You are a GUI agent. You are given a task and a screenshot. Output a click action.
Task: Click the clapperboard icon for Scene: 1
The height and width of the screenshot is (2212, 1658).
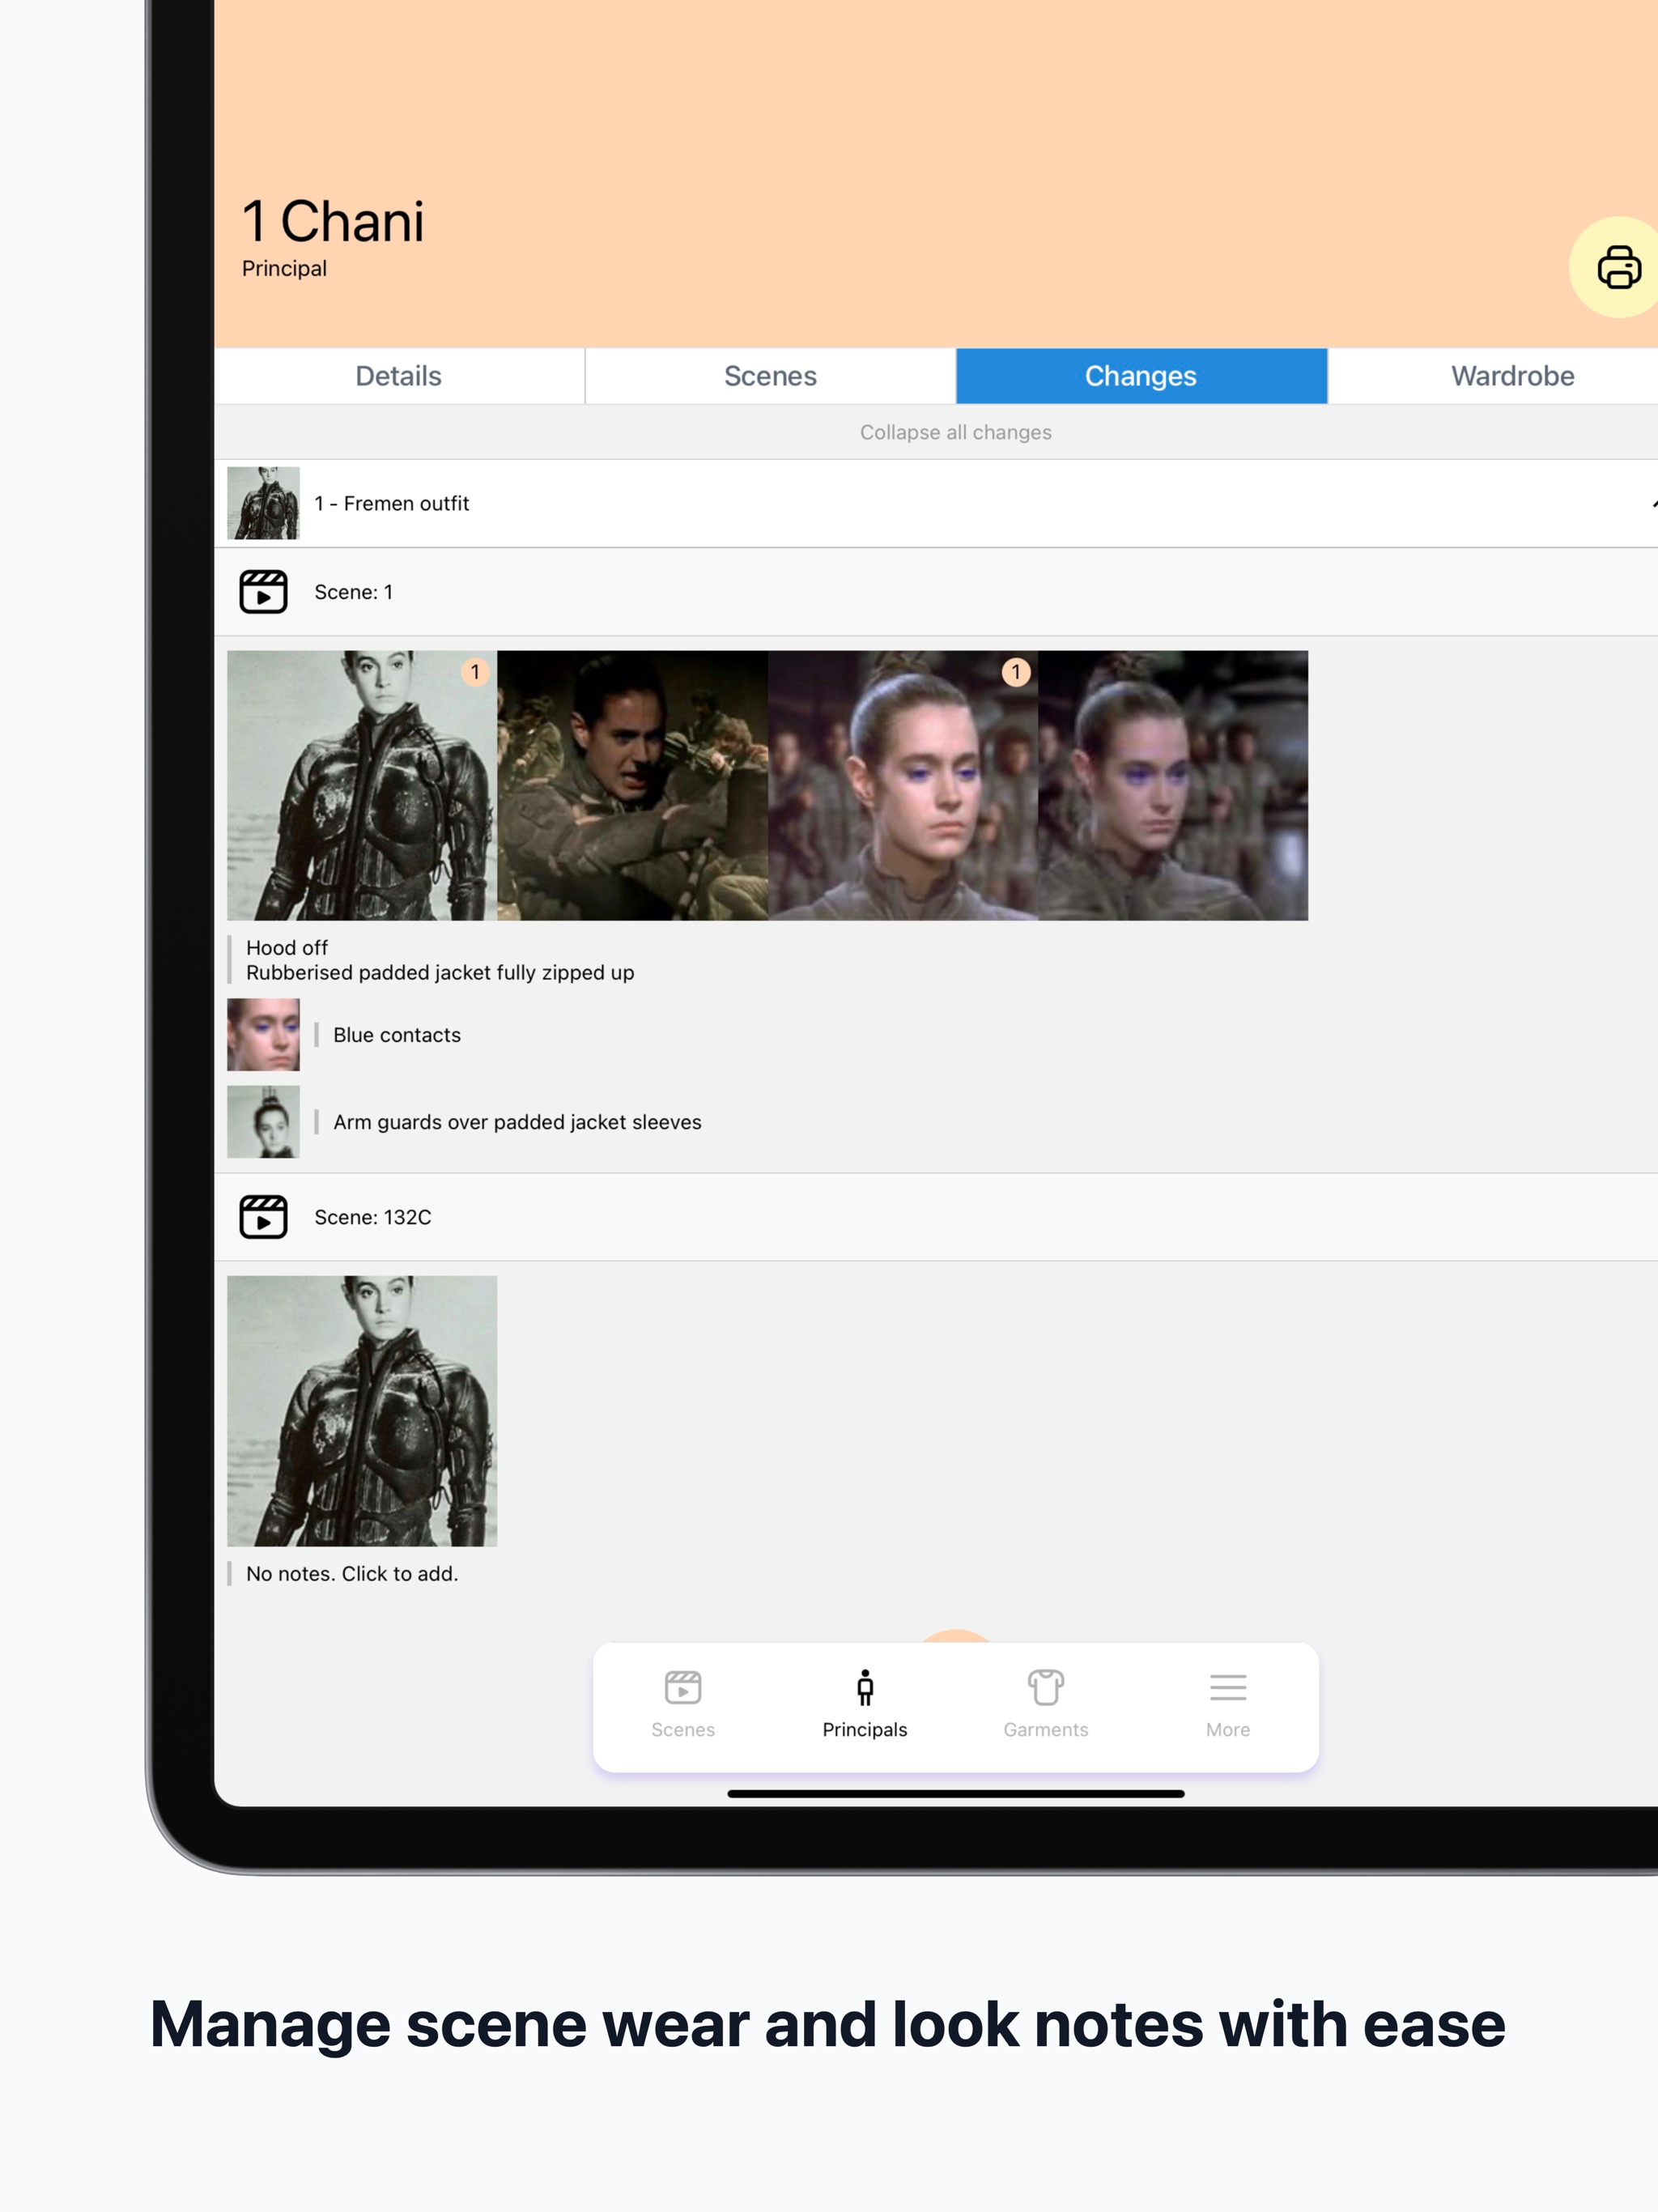263,592
